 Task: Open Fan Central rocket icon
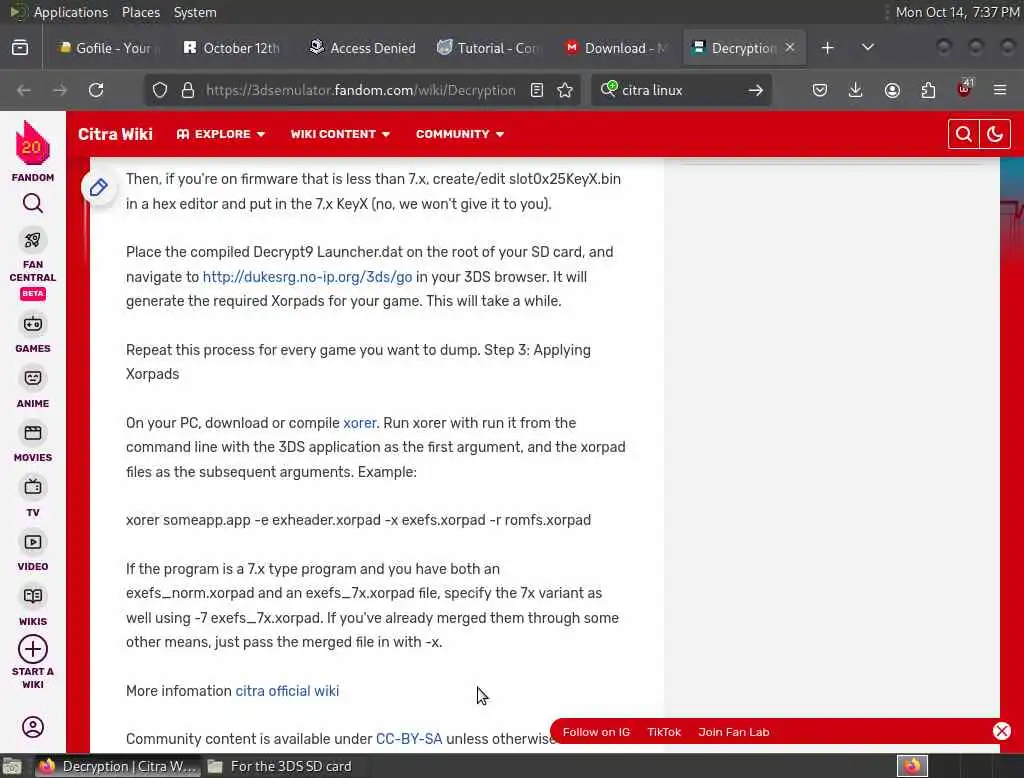[33, 240]
